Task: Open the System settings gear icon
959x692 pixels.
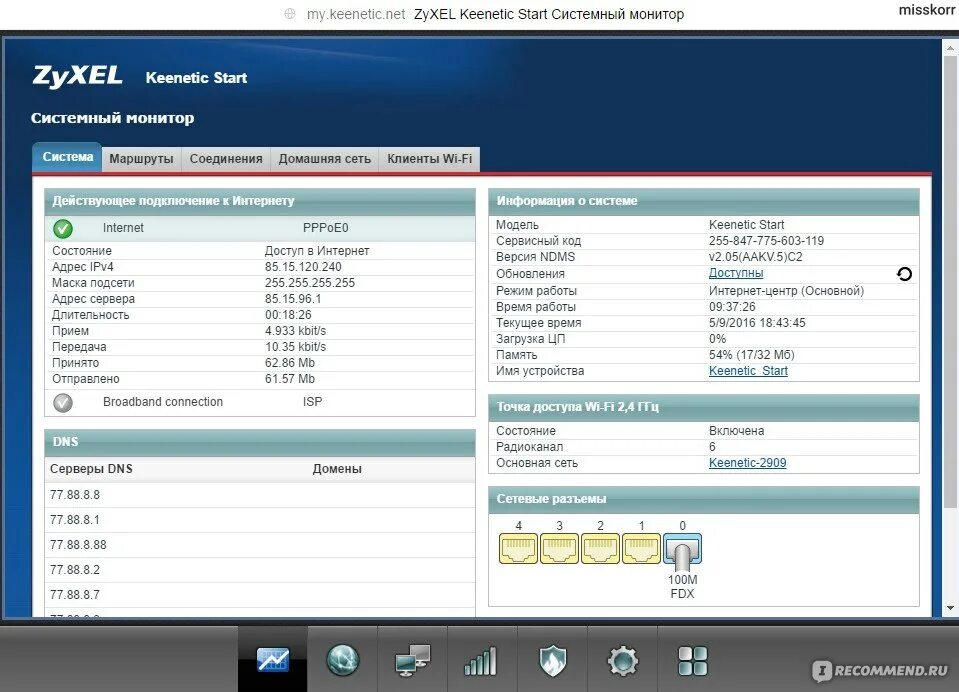Action: (x=623, y=660)
